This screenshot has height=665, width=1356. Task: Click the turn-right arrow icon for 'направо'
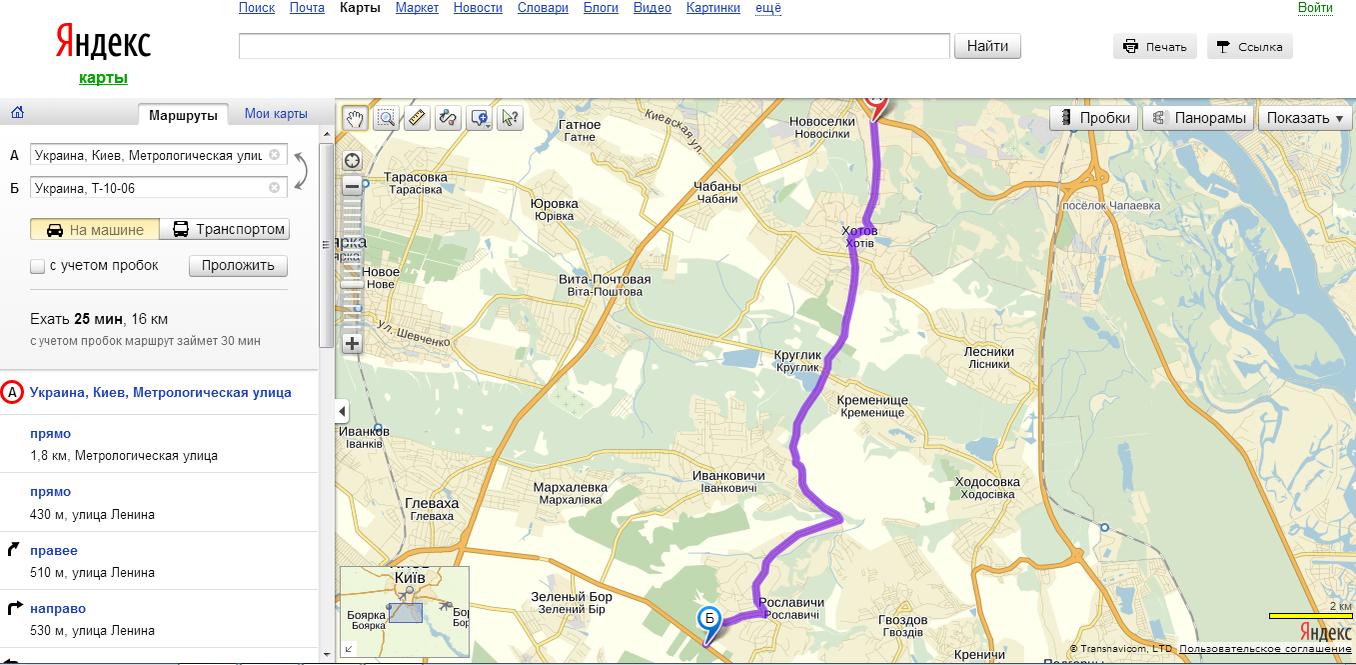[x=14, y=608]
